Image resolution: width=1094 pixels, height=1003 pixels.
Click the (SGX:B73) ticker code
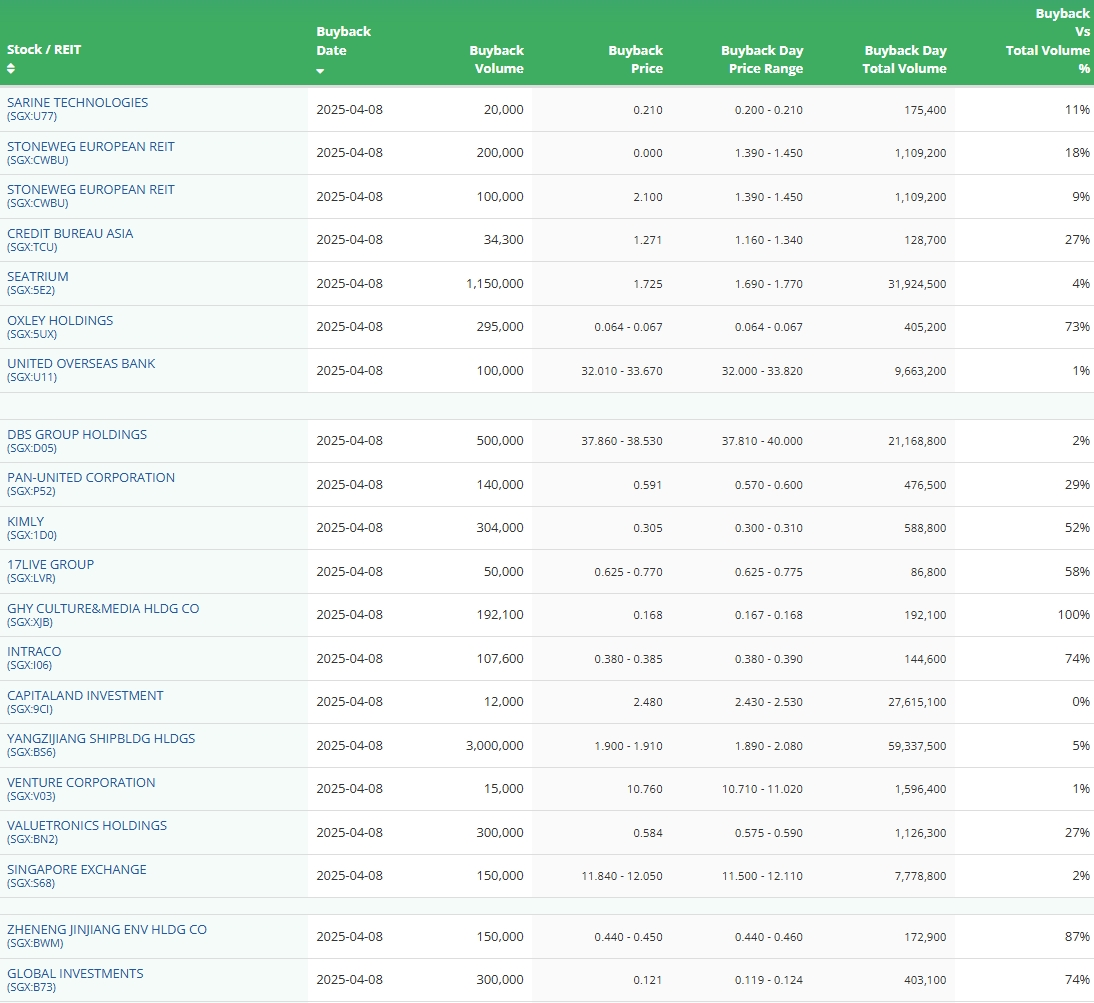(x=31, y=988)
